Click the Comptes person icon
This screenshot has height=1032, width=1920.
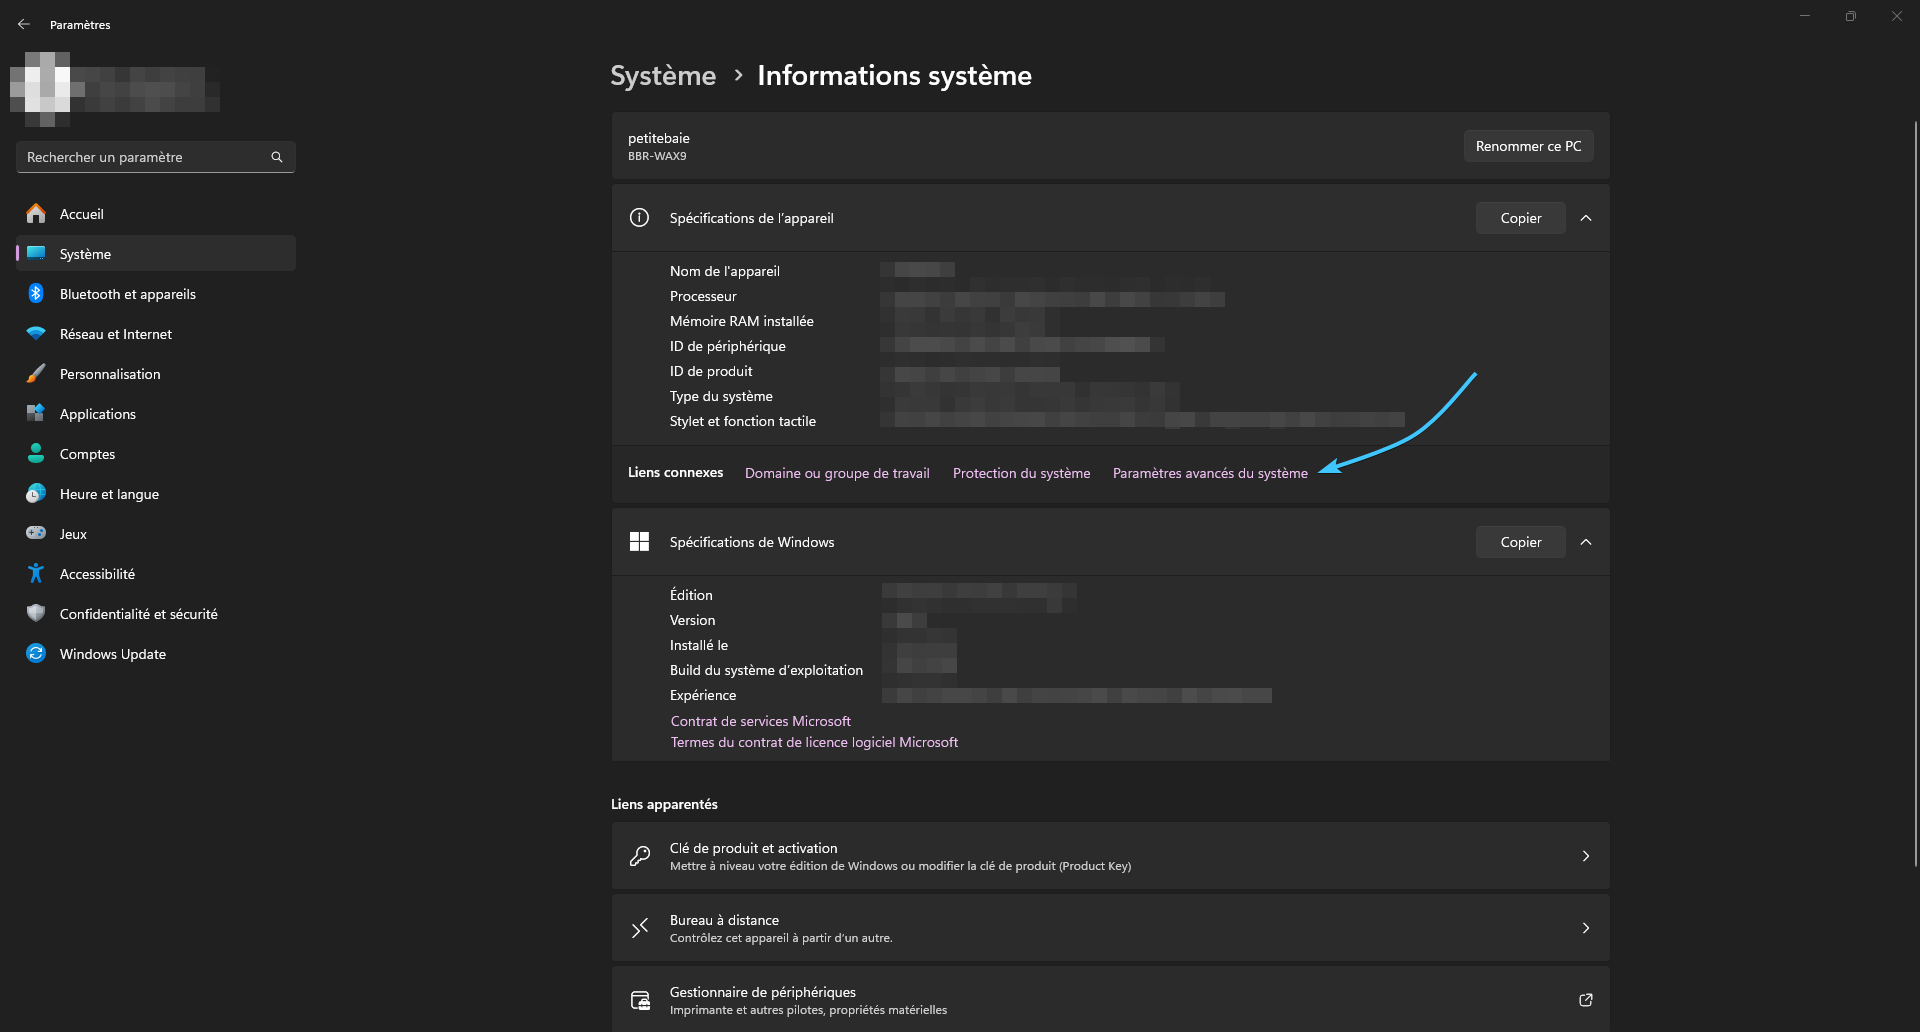pos(36,454)
